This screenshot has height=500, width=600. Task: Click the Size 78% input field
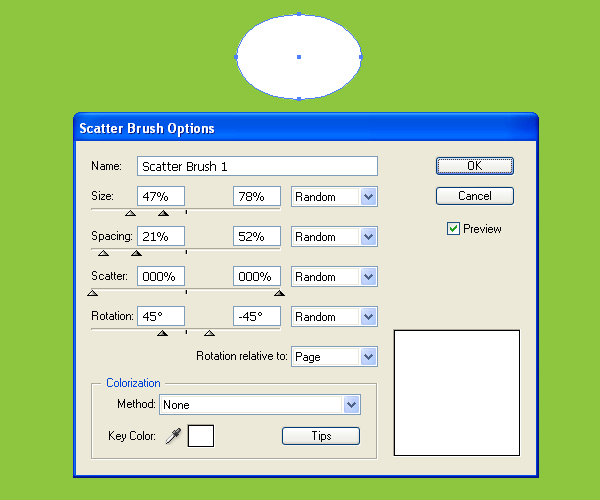click(x=257, y=196)
